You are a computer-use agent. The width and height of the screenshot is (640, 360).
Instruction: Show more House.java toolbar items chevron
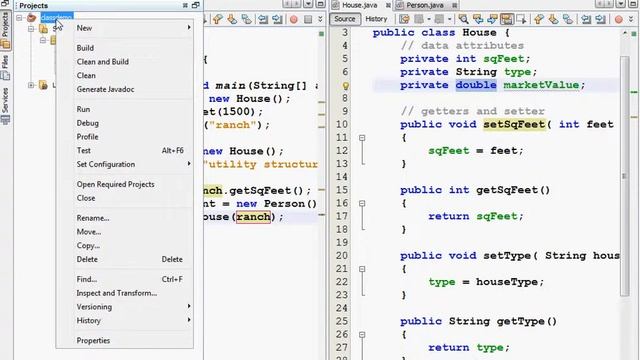[631, 19]
